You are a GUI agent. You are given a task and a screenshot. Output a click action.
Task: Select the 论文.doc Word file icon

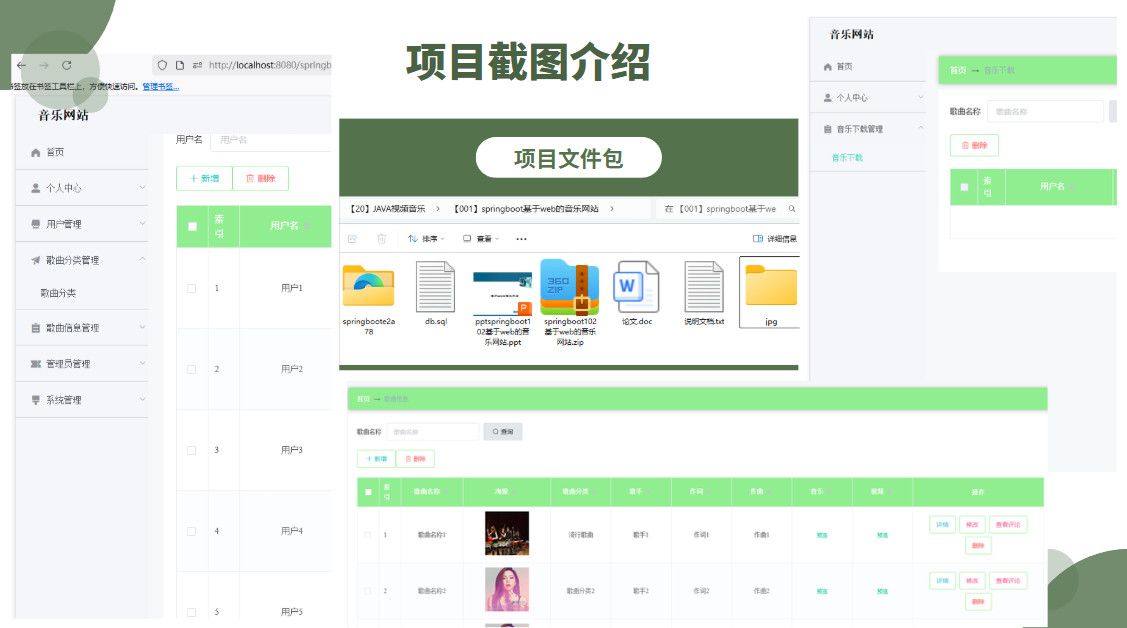pos(636,287)
